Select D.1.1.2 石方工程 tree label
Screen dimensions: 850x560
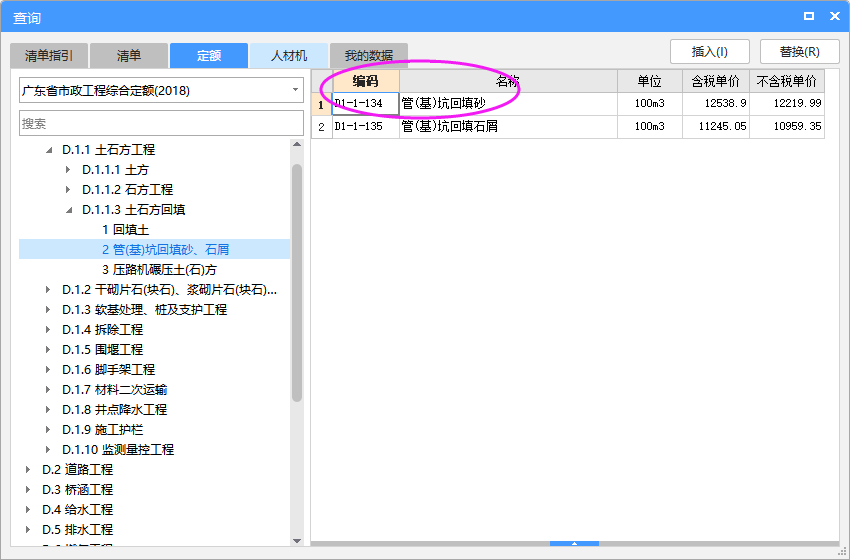pos(127,190)
